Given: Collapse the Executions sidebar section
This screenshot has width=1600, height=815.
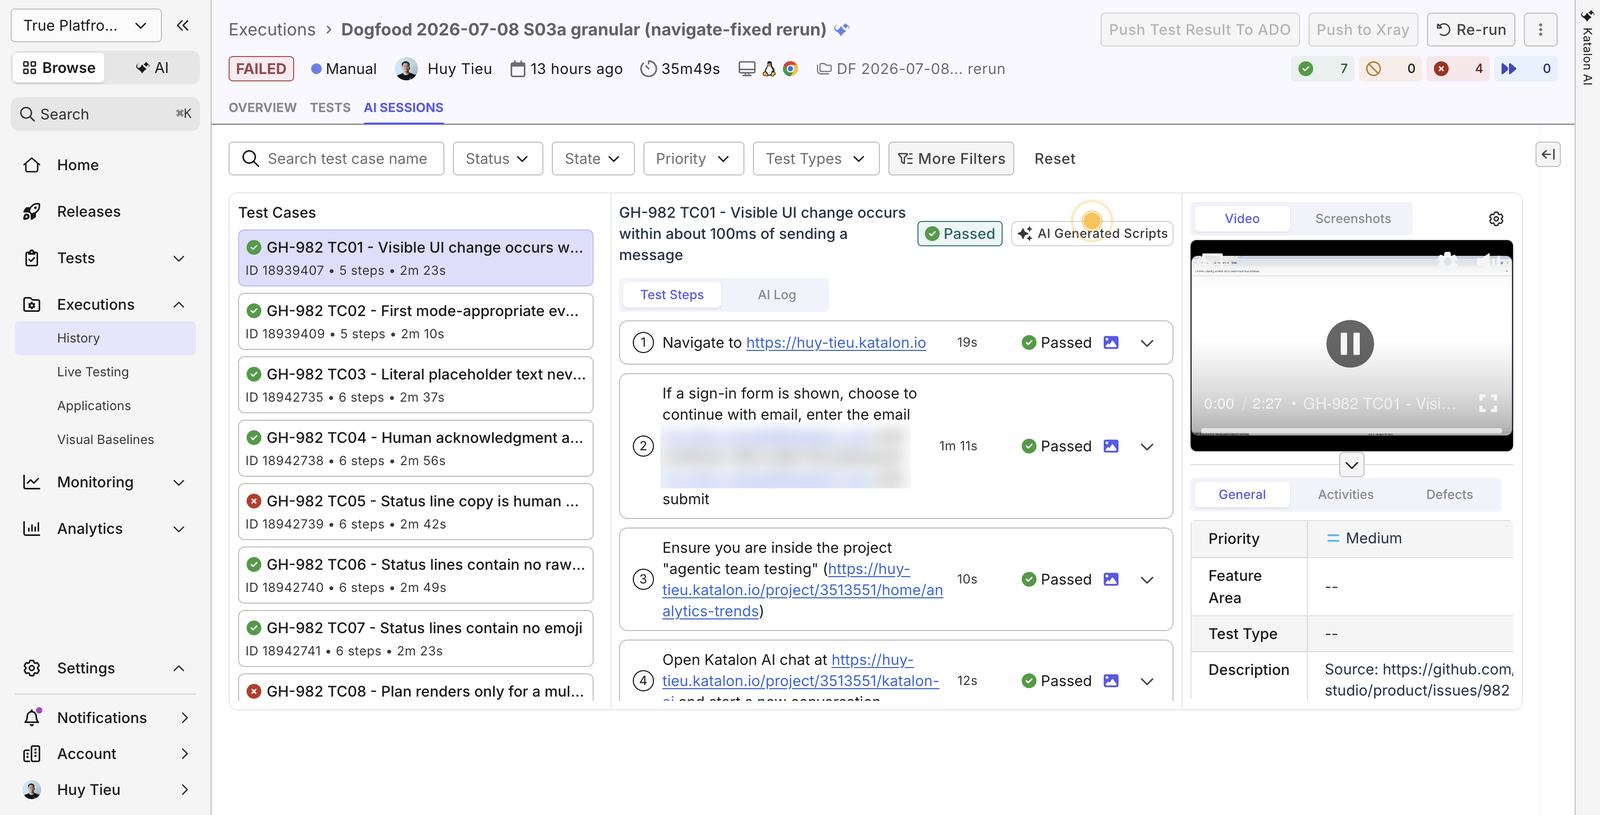Looking at the screenshot, I should [179, 304].
